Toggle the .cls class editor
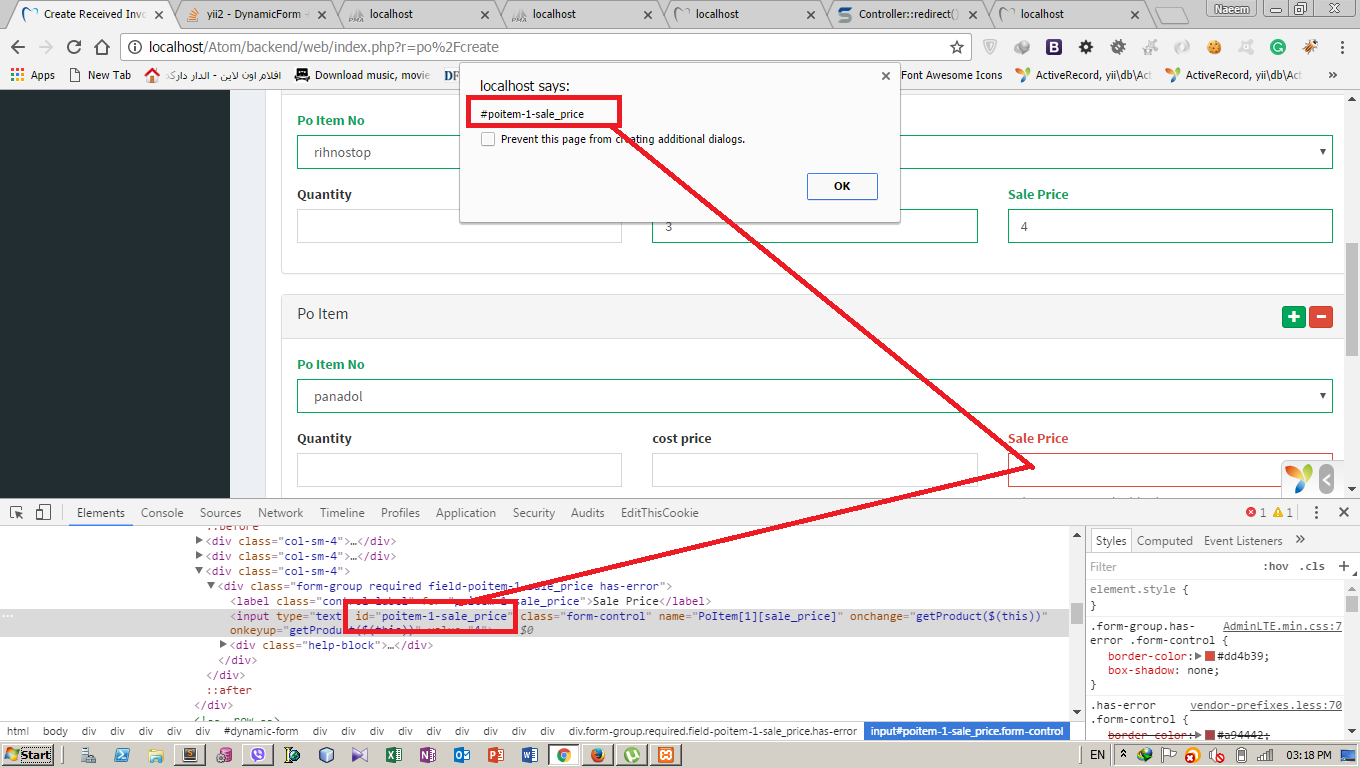Image resolution: width=1360 pixels, height=768 pixels. pos(1312,566)
